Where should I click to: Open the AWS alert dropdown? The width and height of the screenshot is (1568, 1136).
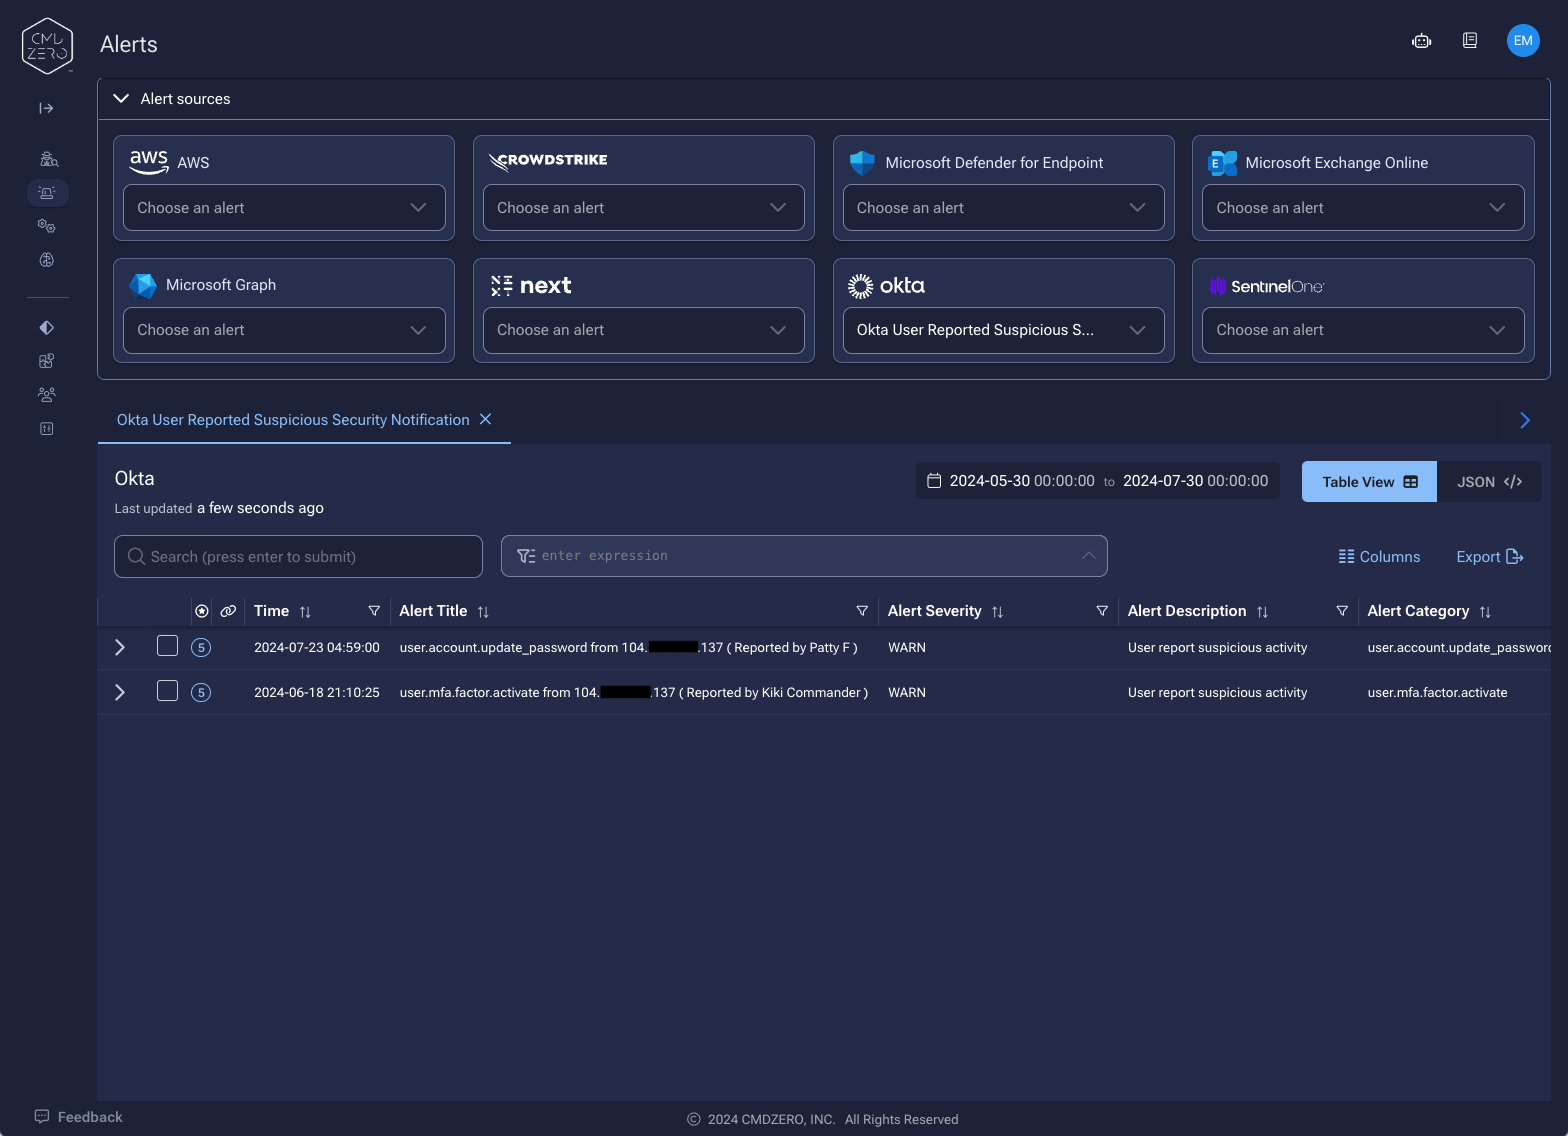284,208
